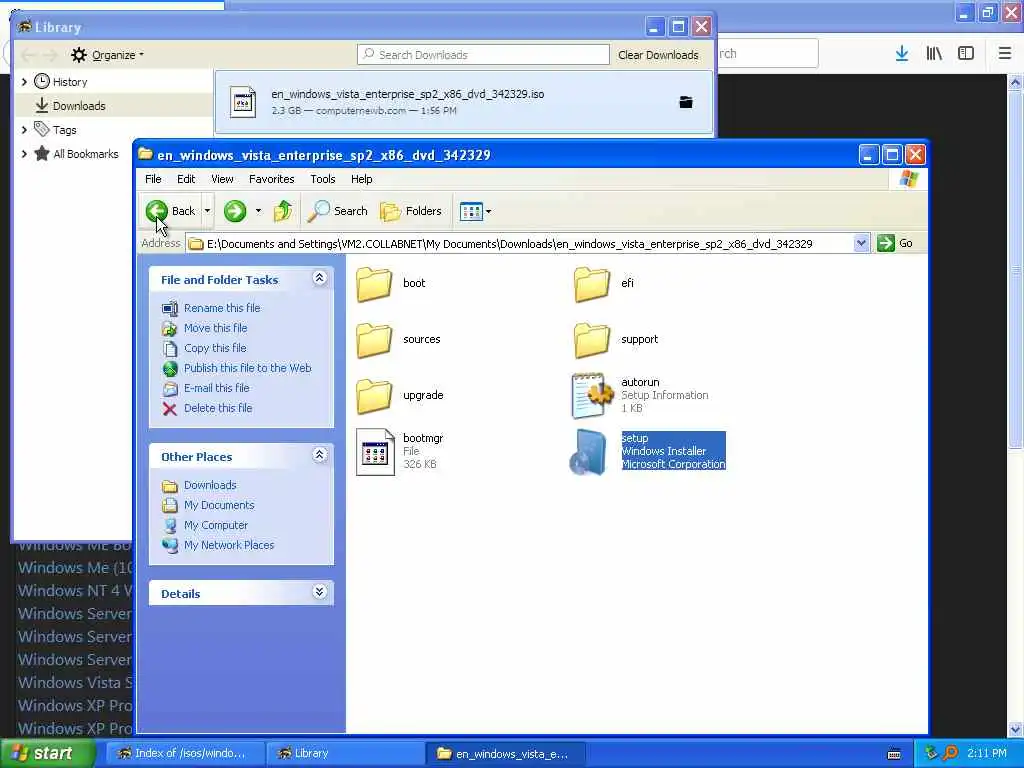Select the upgrade folder icon
The height and width of the screenshot is (768, 1024).
click(x=374, y=396)
